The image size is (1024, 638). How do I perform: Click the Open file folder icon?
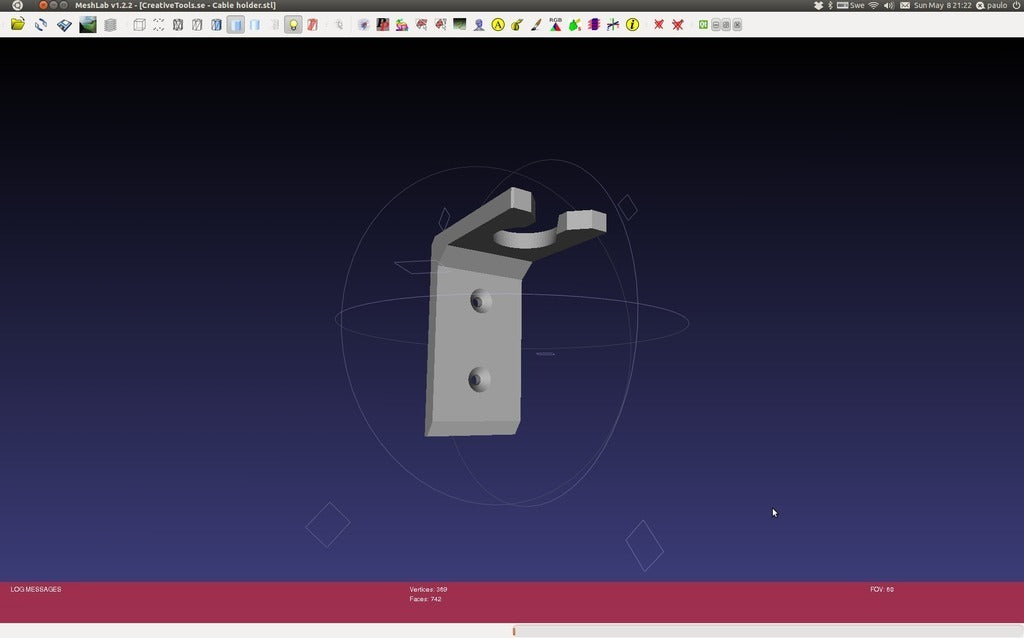(x=17, y=24)
